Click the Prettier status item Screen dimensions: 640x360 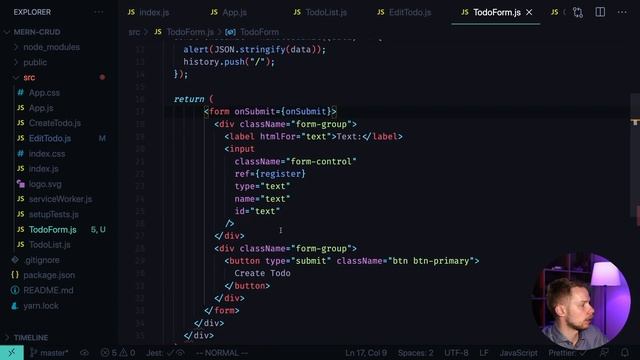coord(567,353)
